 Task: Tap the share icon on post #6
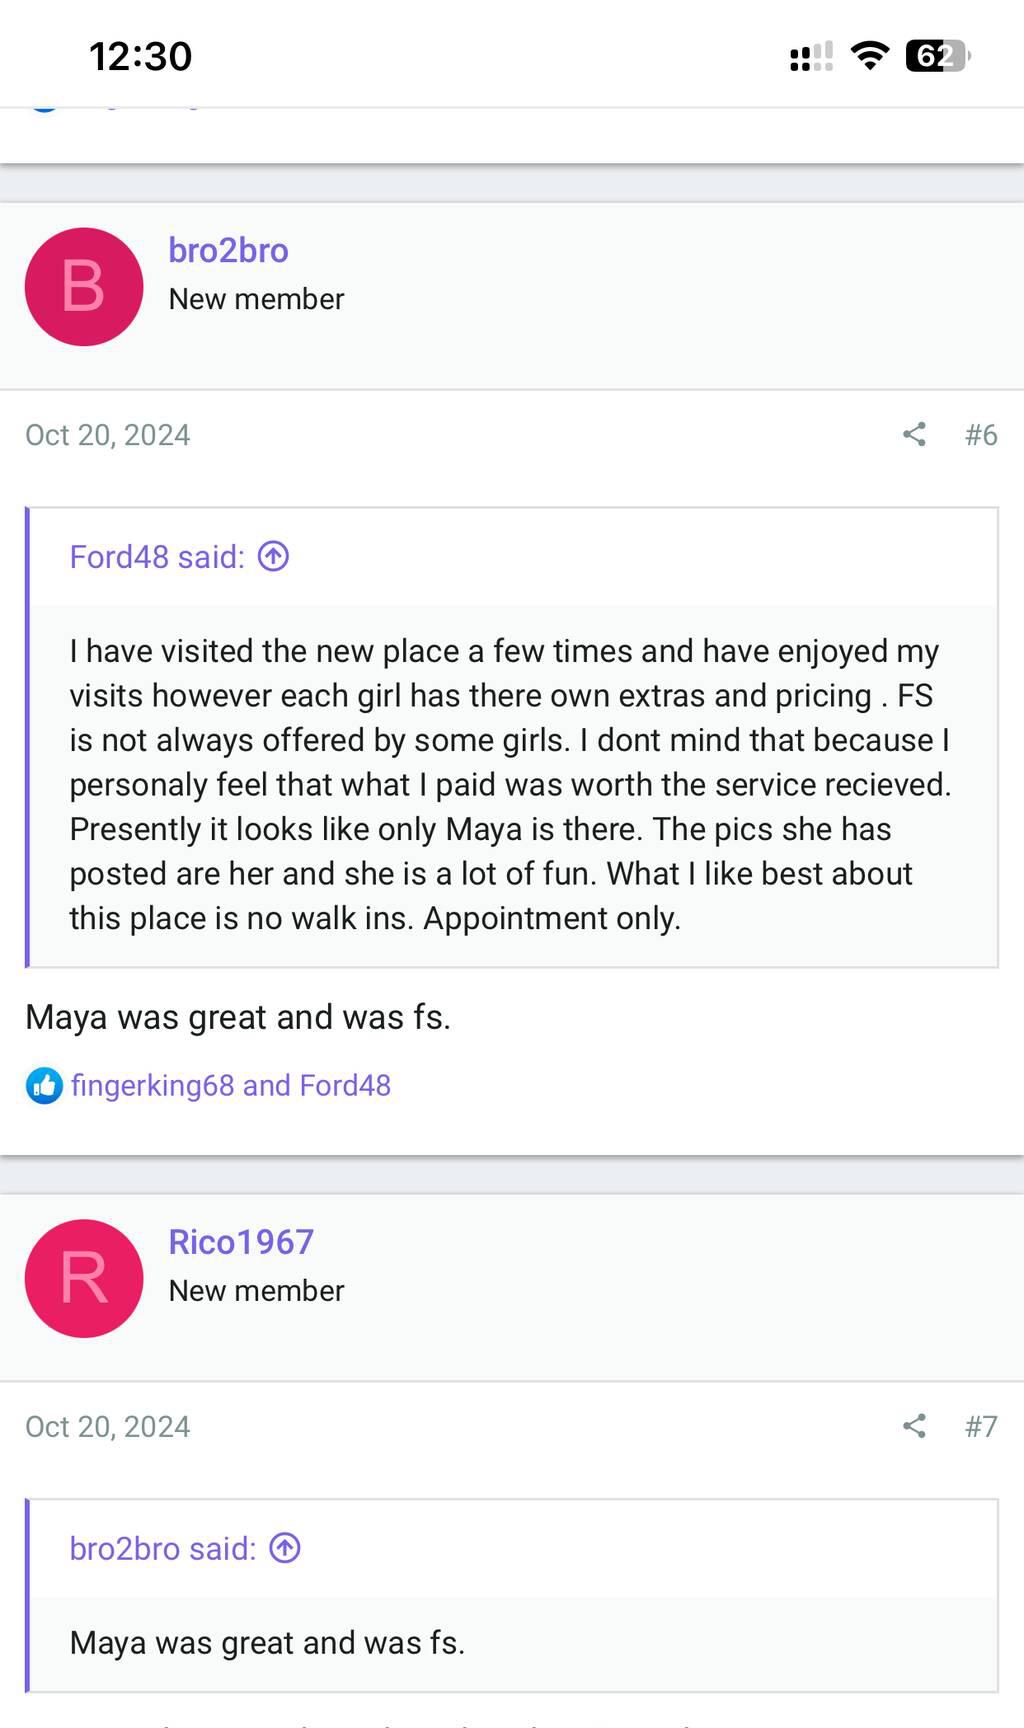[914, 434]
